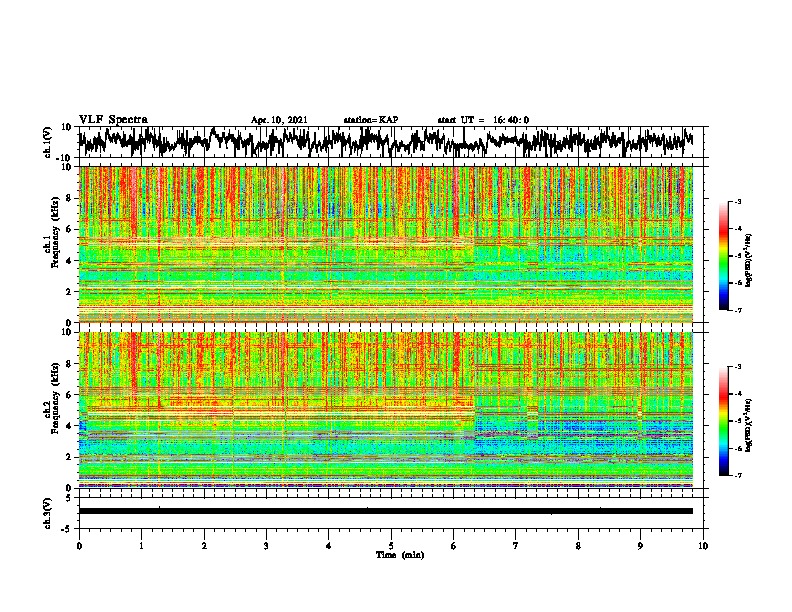Click the "8" kHz tick on ch.1 spectrogram axis
Viewport: 792px width, 612px height.
[x=69, y=198]
